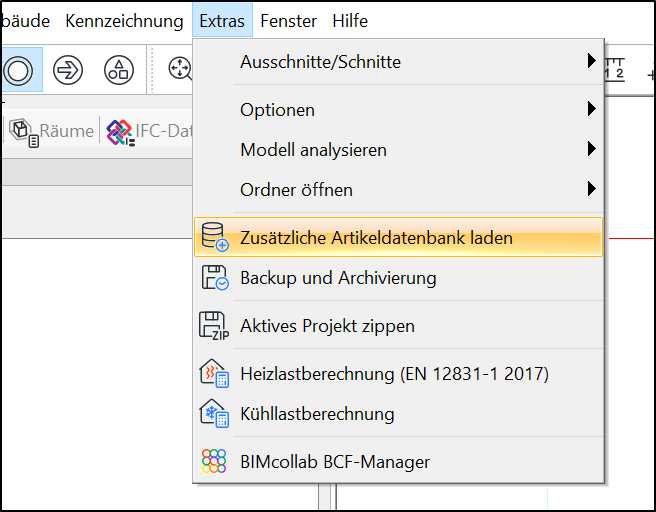The height and width of the screenshot is (512, 656).
Task: Open the Kennzeichnung menu
Action: [124, 20]
